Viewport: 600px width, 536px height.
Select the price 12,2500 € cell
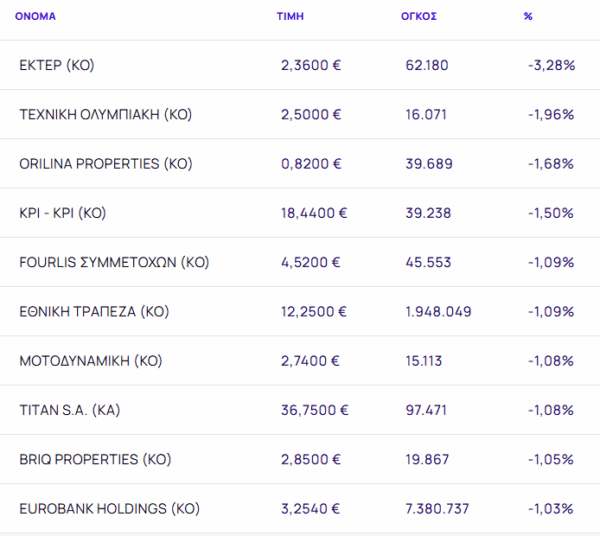314,312
